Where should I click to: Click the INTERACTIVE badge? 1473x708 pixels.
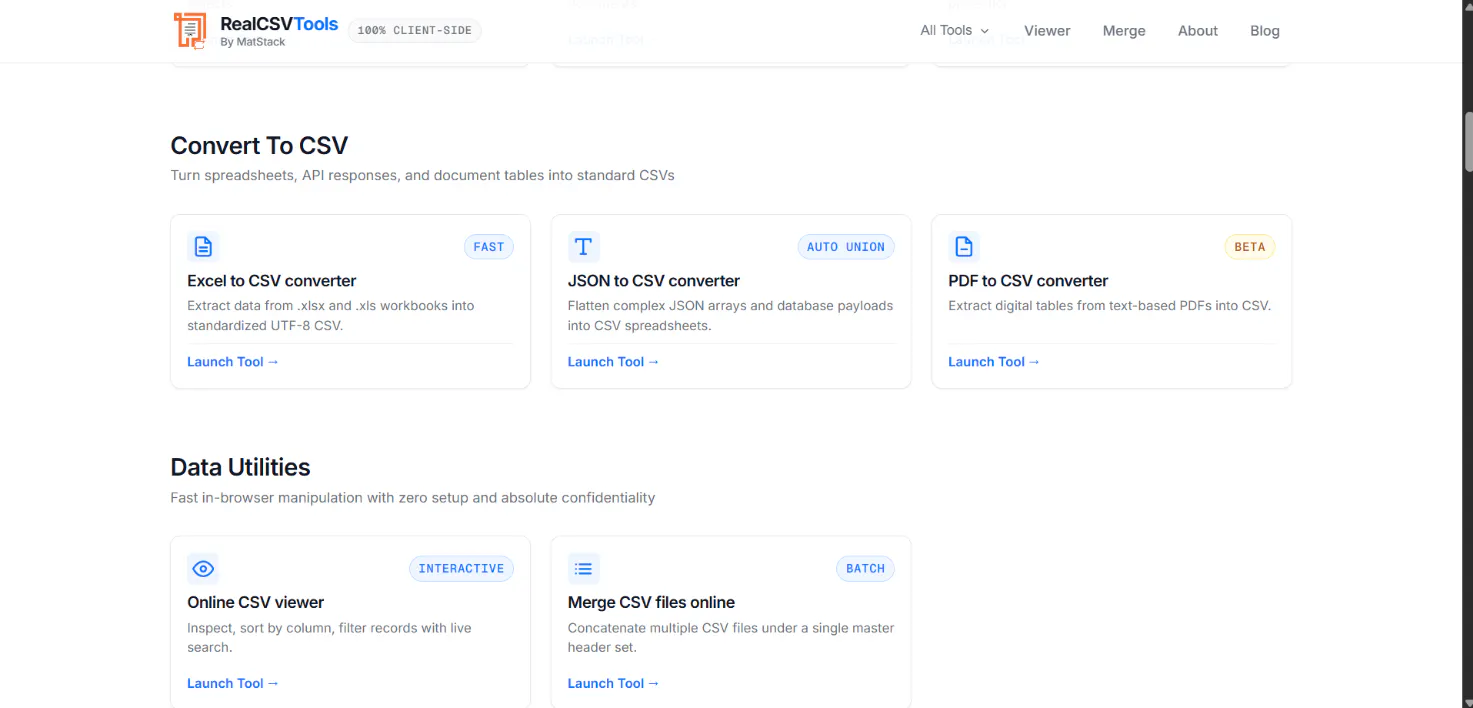(x=461, y=569)
